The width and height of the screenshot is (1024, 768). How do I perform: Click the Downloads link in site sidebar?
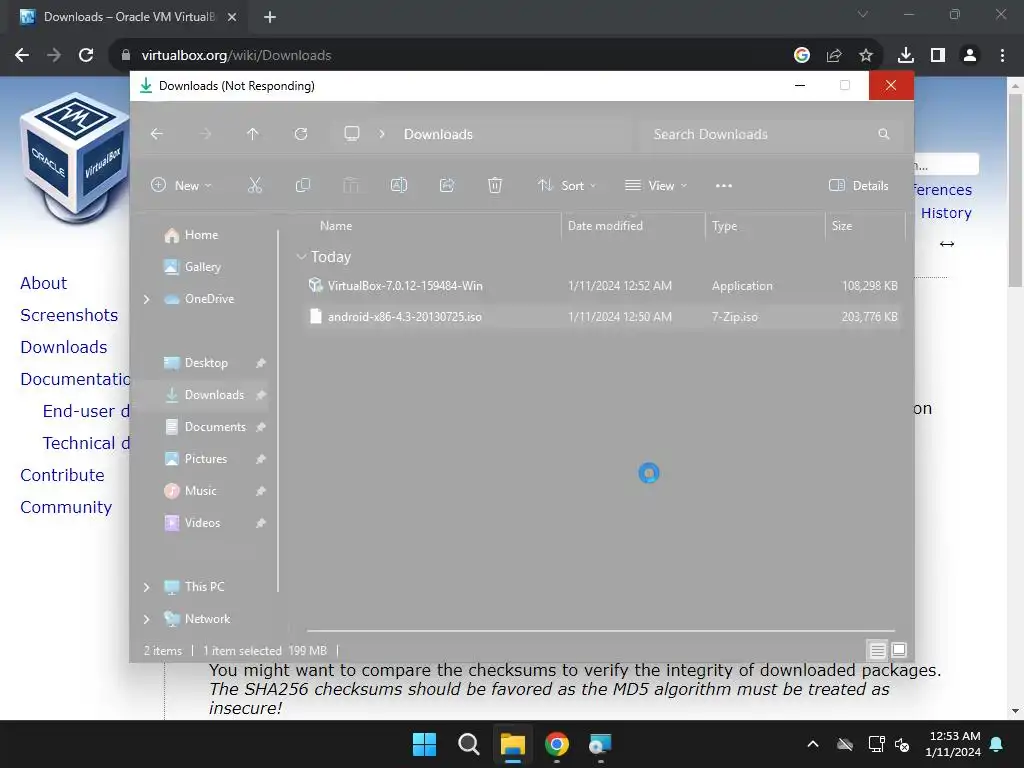coord(63,347)
